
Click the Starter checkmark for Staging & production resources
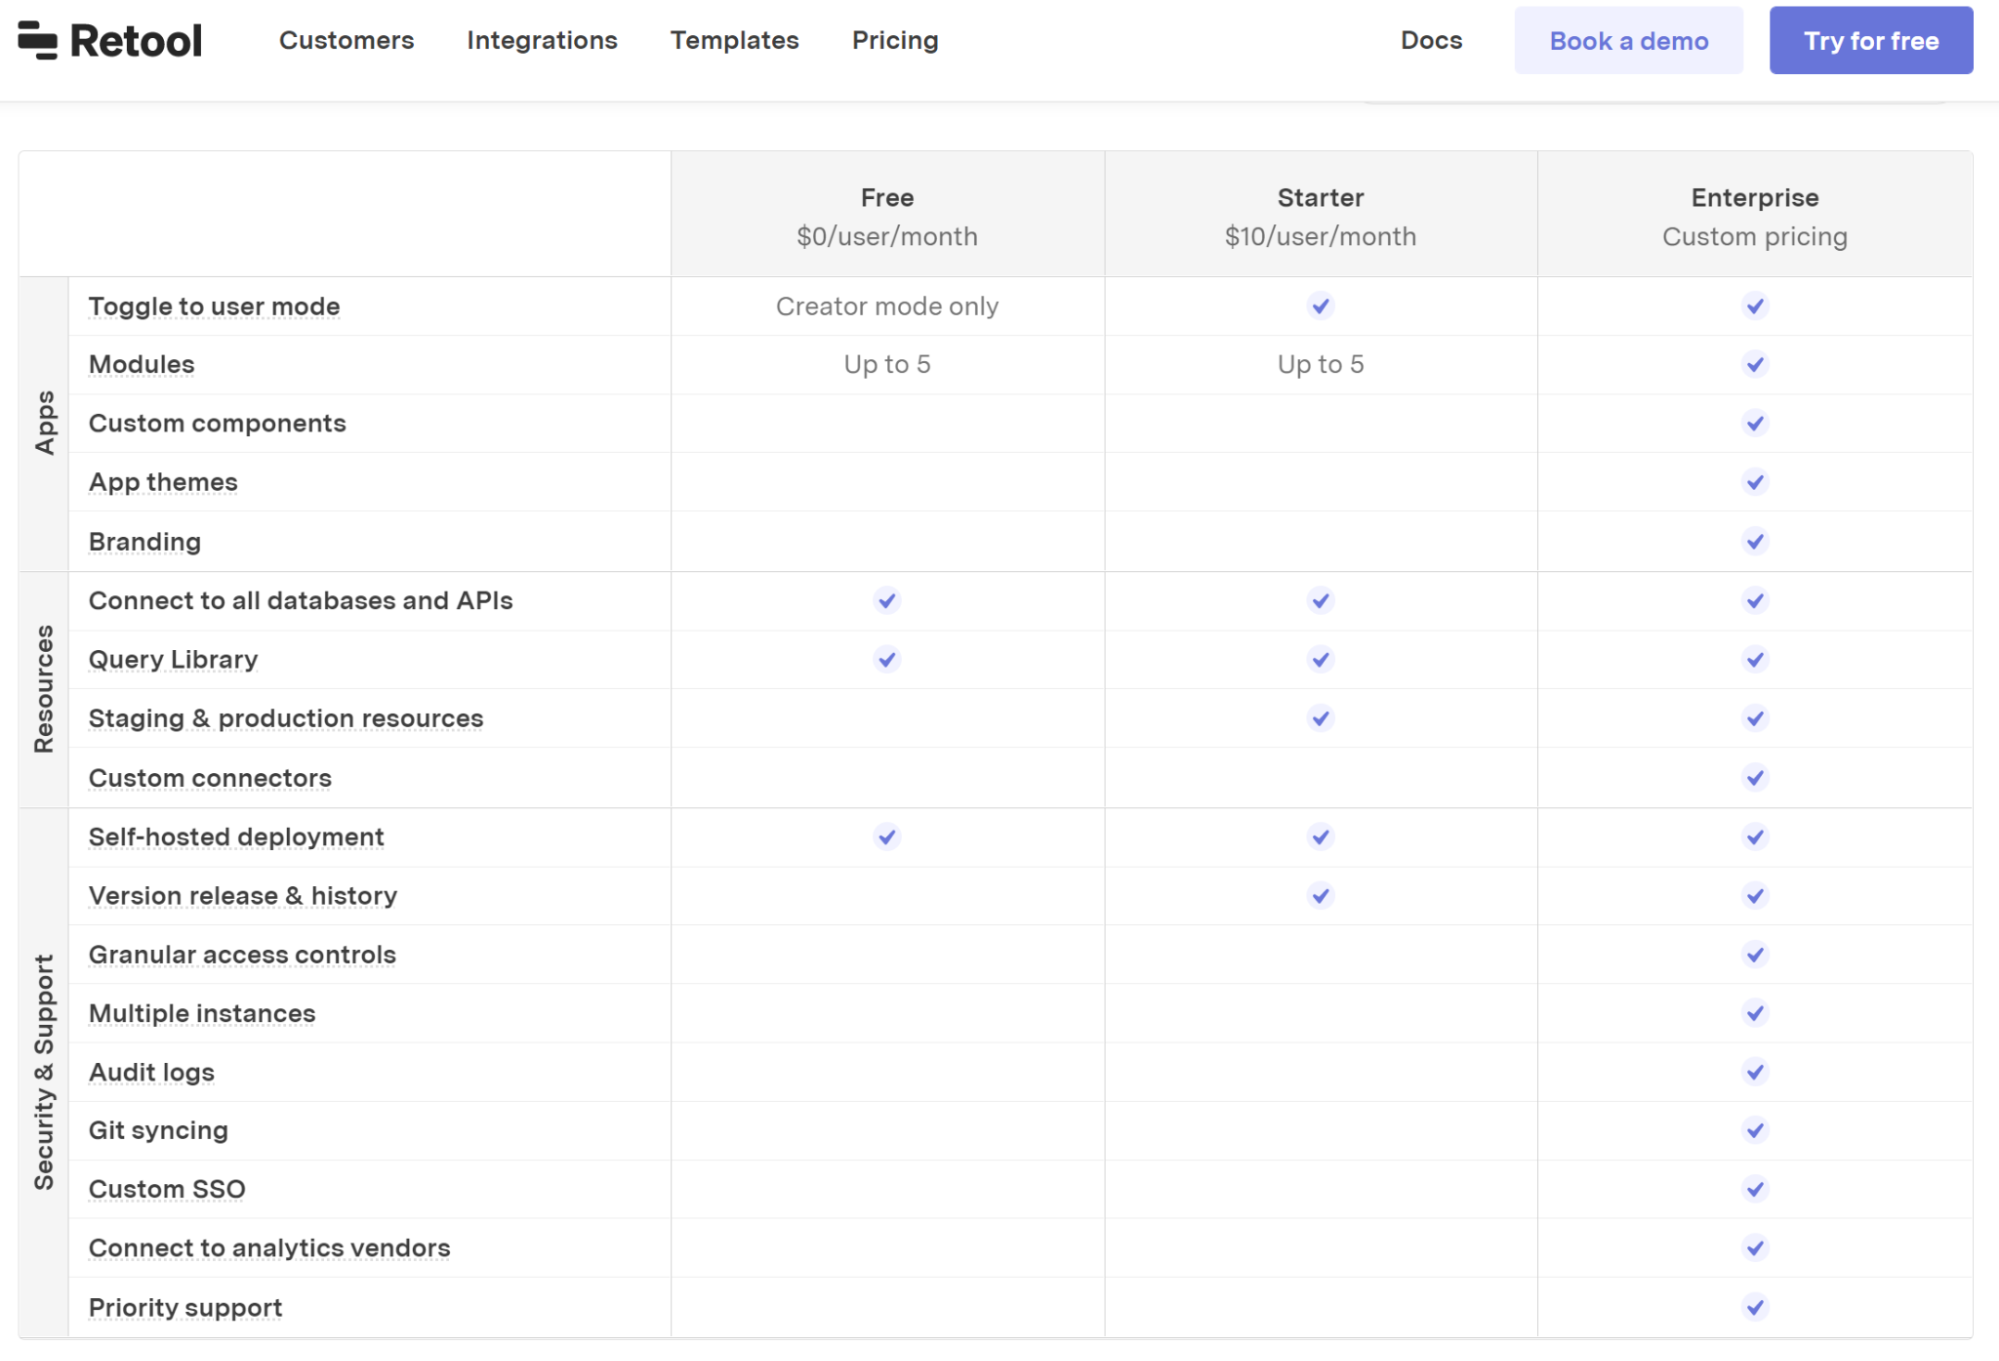coord(1320,718)
